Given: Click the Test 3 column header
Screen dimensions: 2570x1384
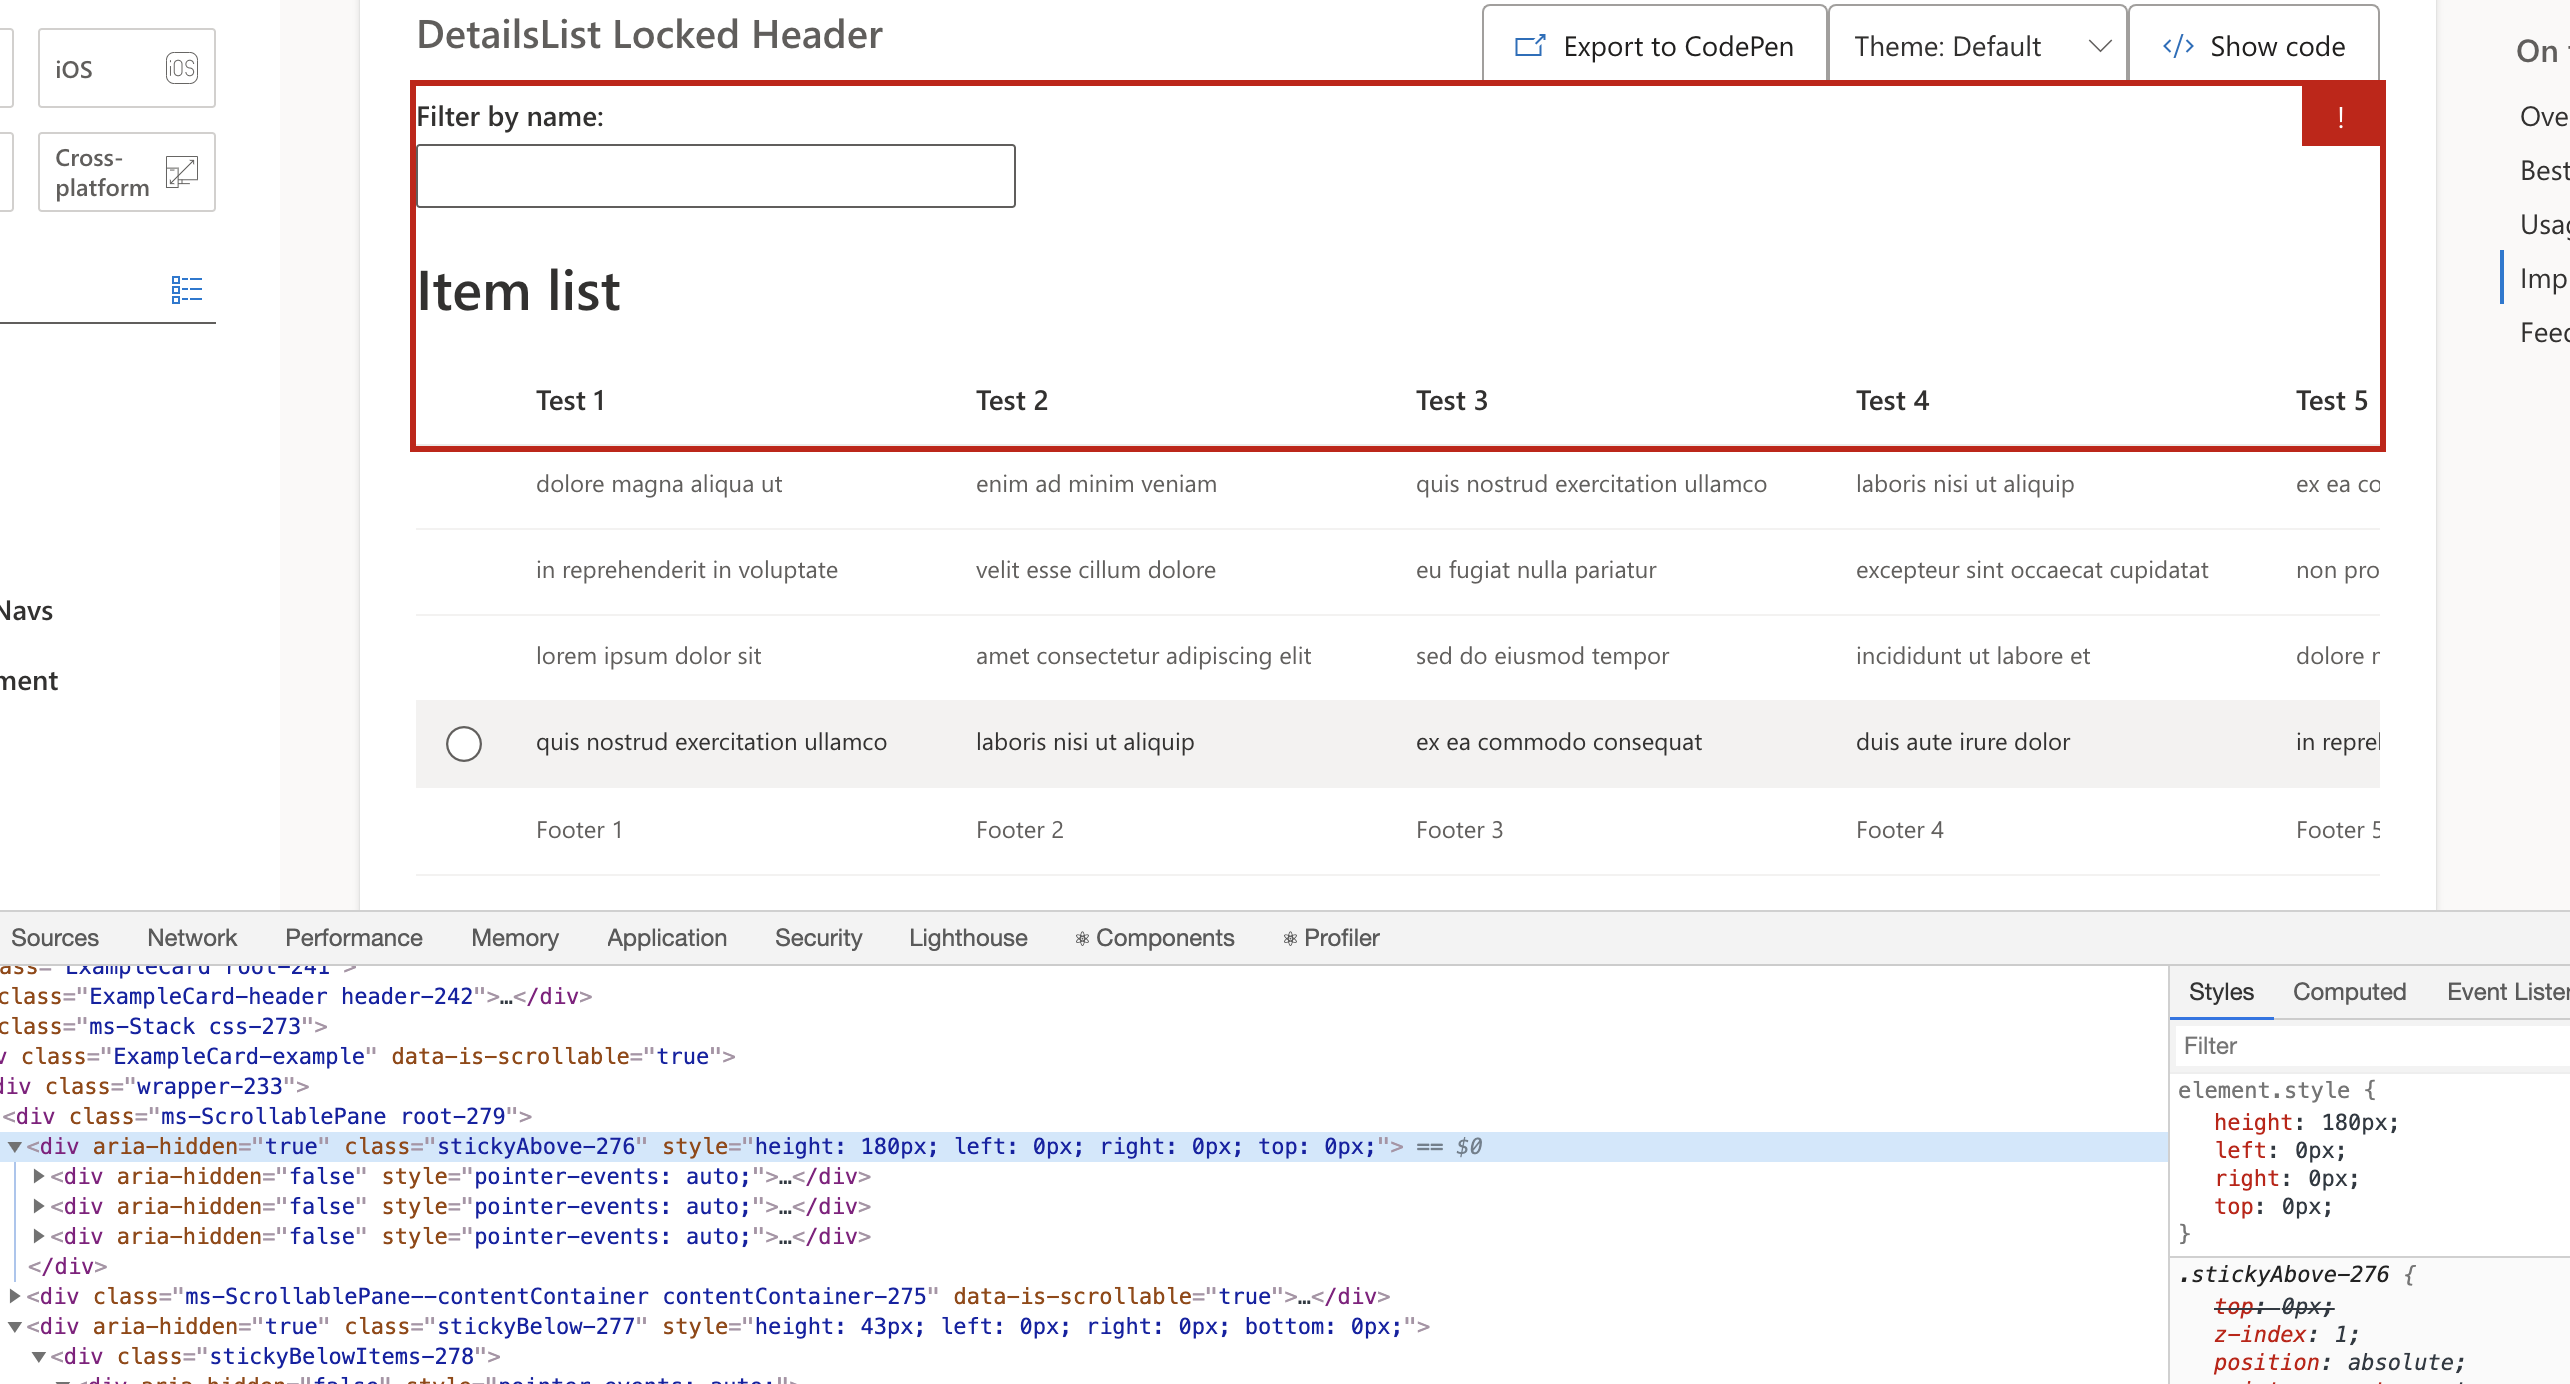Looking at the screenshot, I should pyautogui.click(x=1451, y=401).
